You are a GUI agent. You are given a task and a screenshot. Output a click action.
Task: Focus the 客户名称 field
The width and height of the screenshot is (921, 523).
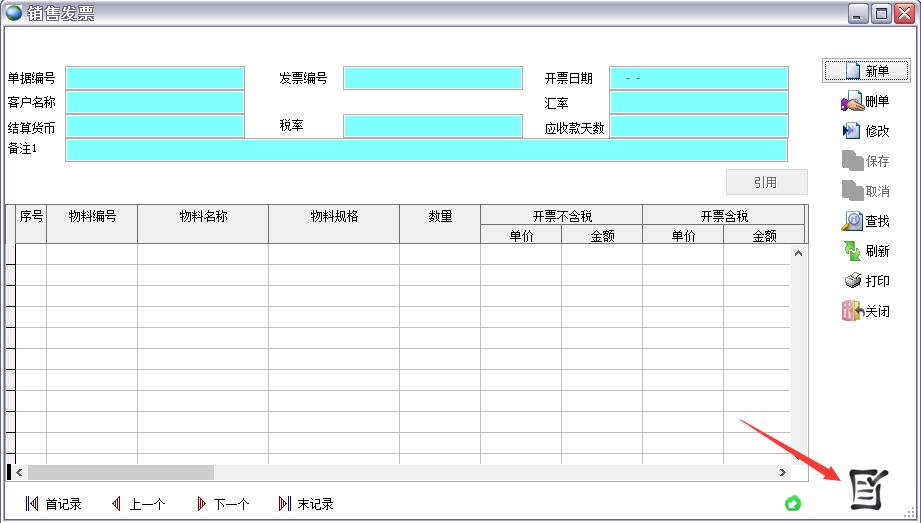tap(155, 102)
